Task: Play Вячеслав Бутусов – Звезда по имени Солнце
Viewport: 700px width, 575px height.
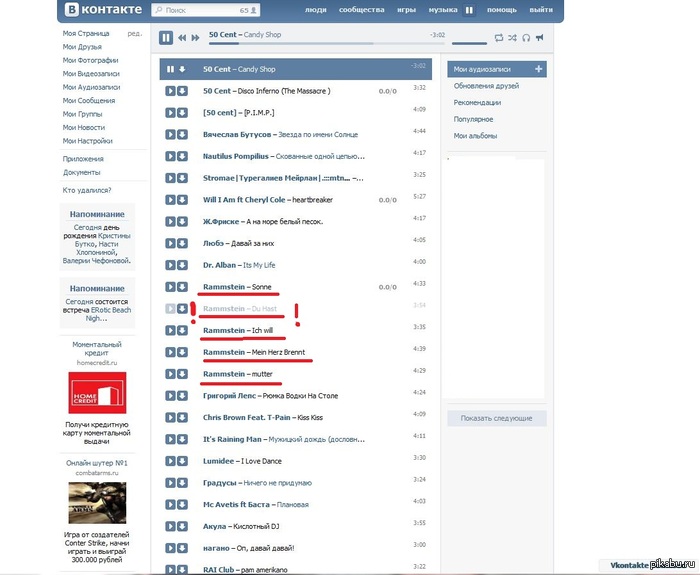Action: (x=170, y=134)
